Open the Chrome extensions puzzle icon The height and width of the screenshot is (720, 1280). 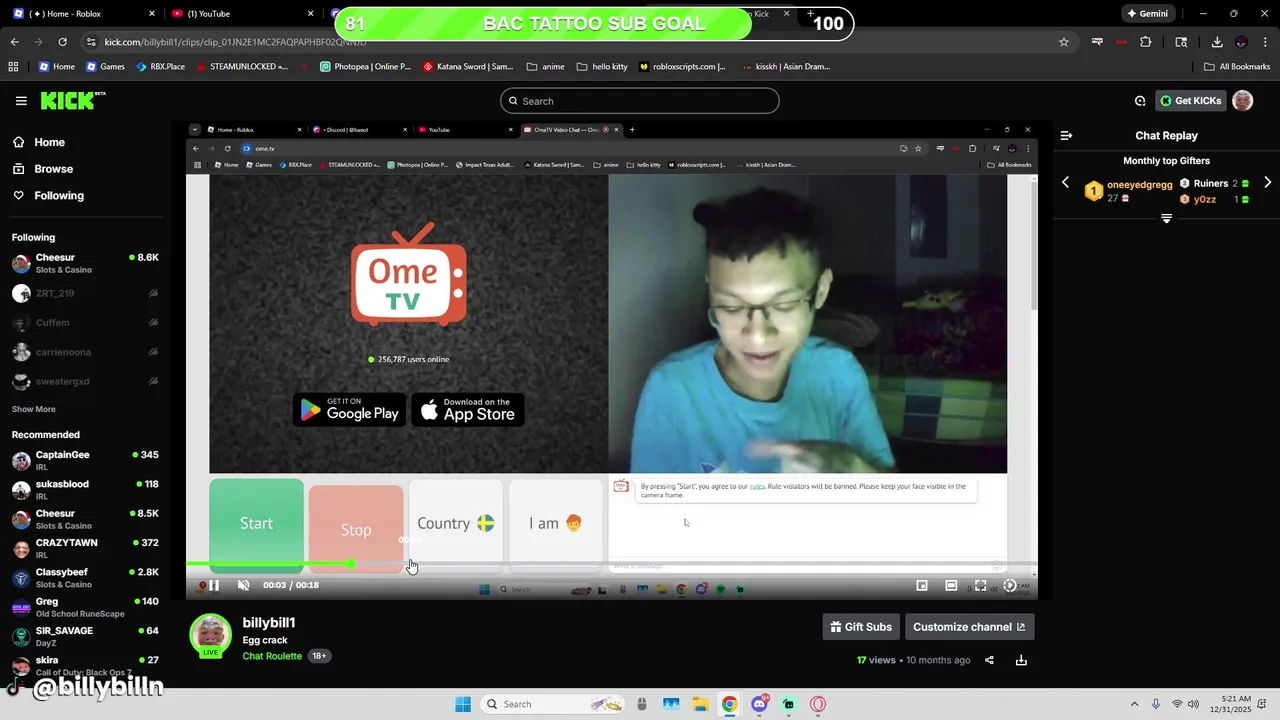point(1146,42)
